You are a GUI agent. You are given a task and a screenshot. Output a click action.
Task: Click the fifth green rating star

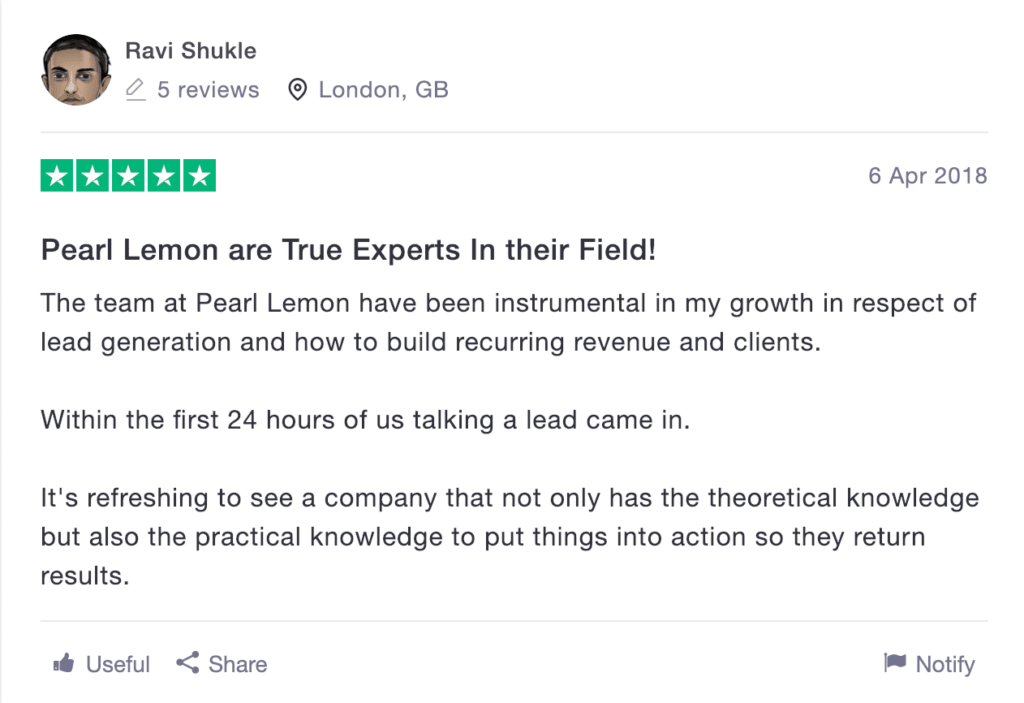[x=199, y=176]
